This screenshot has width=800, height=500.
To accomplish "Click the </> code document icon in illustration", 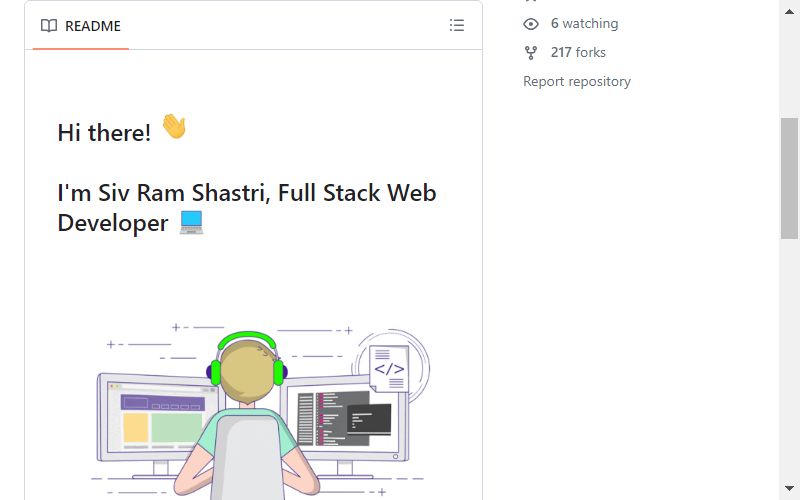I will click(x=389, y=368).
